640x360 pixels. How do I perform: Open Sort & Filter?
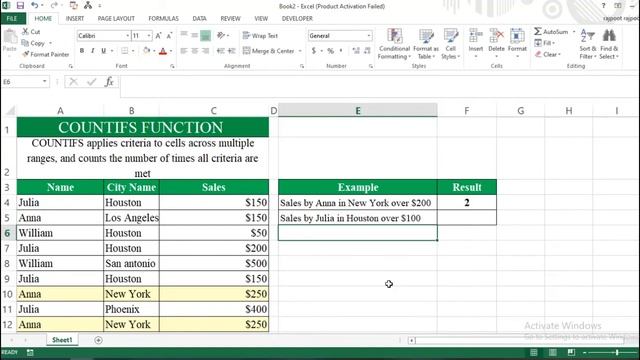point(588,44)
